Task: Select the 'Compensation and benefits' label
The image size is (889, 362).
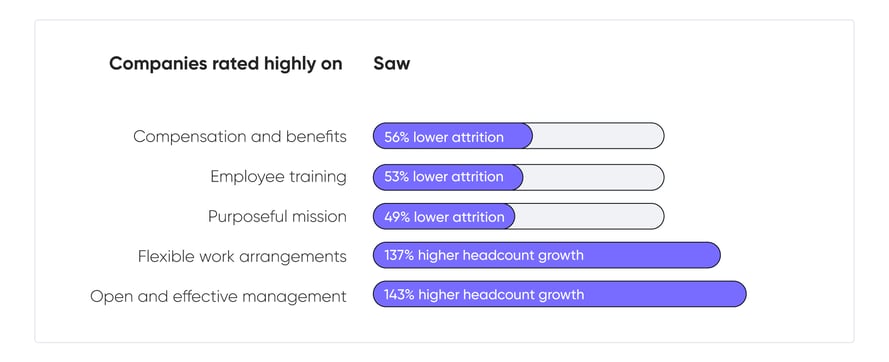Action: pyautogui.click(x=240, y=137)
